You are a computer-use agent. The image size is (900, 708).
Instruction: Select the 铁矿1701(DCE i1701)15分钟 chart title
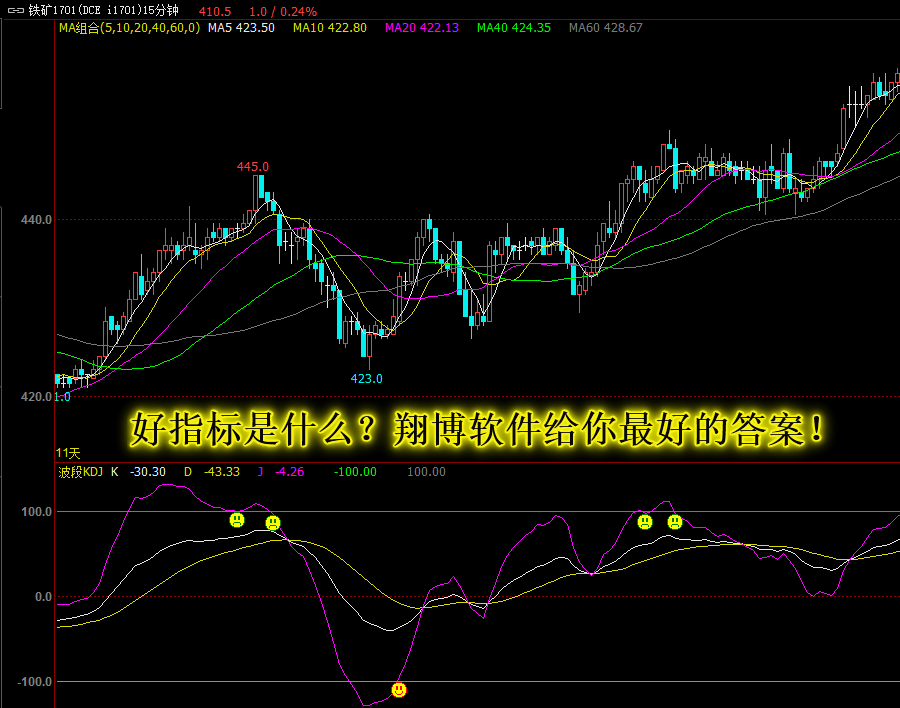tap(104, 11)
